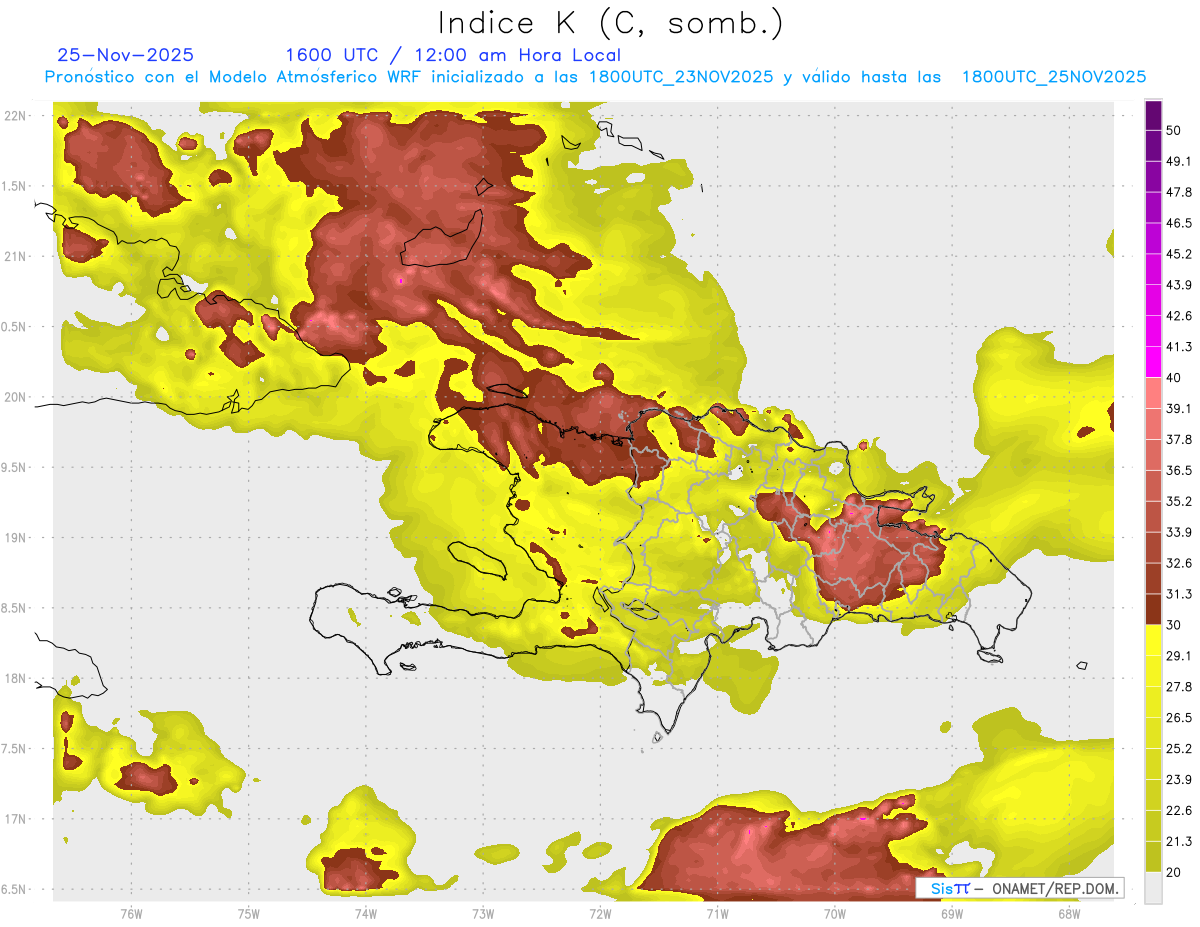Click the colorbar value "31.3"
The width and height of the screenshot is (1200, 927).
click(x=1179, y=594)
